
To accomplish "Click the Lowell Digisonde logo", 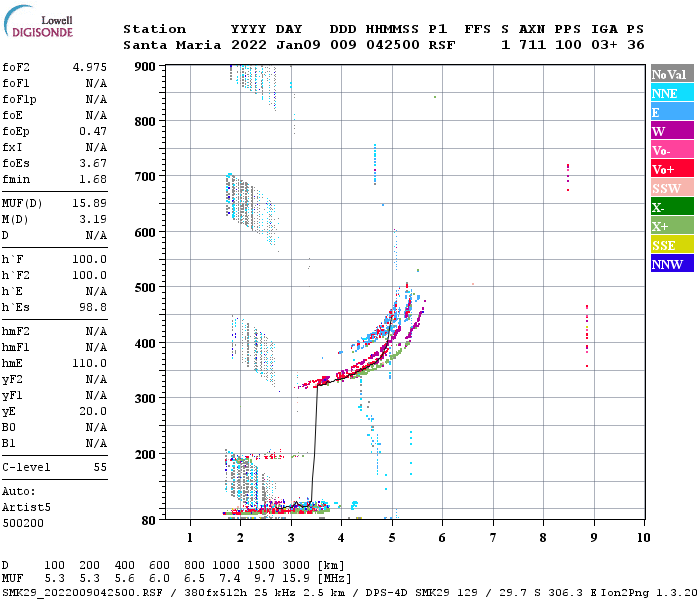I will point(38,21).
